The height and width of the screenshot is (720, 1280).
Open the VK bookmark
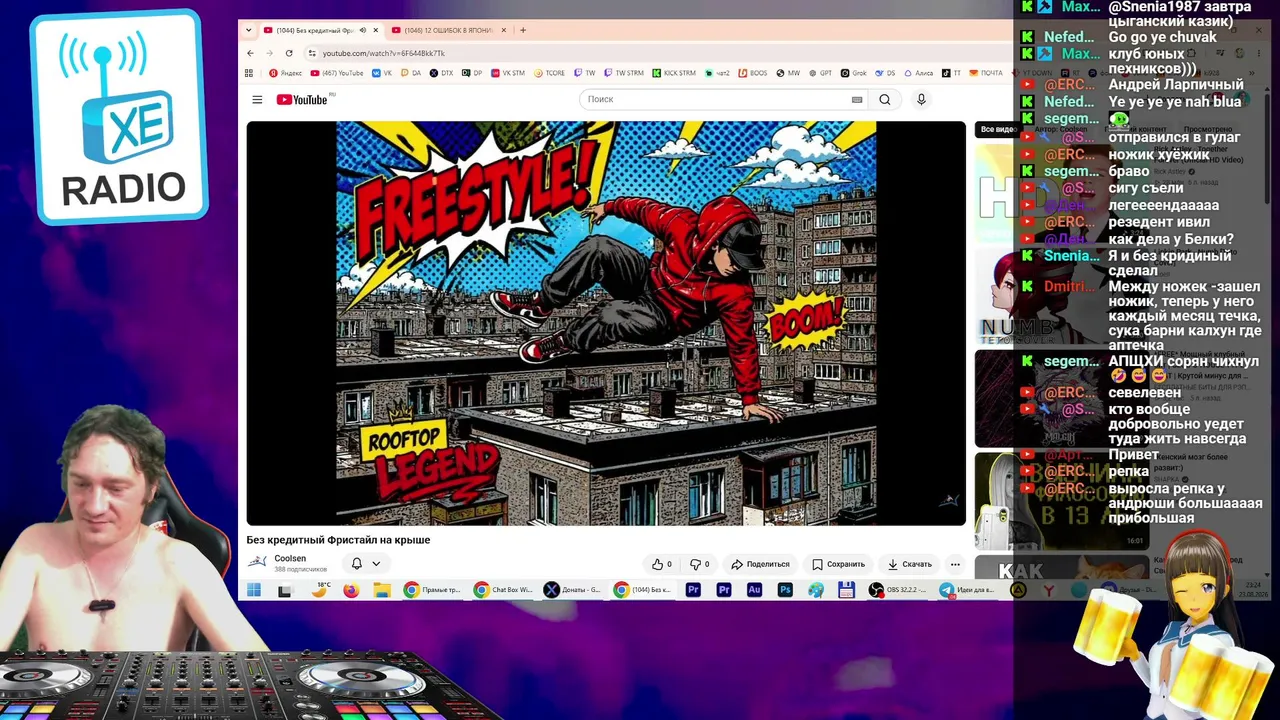(382, 73)
